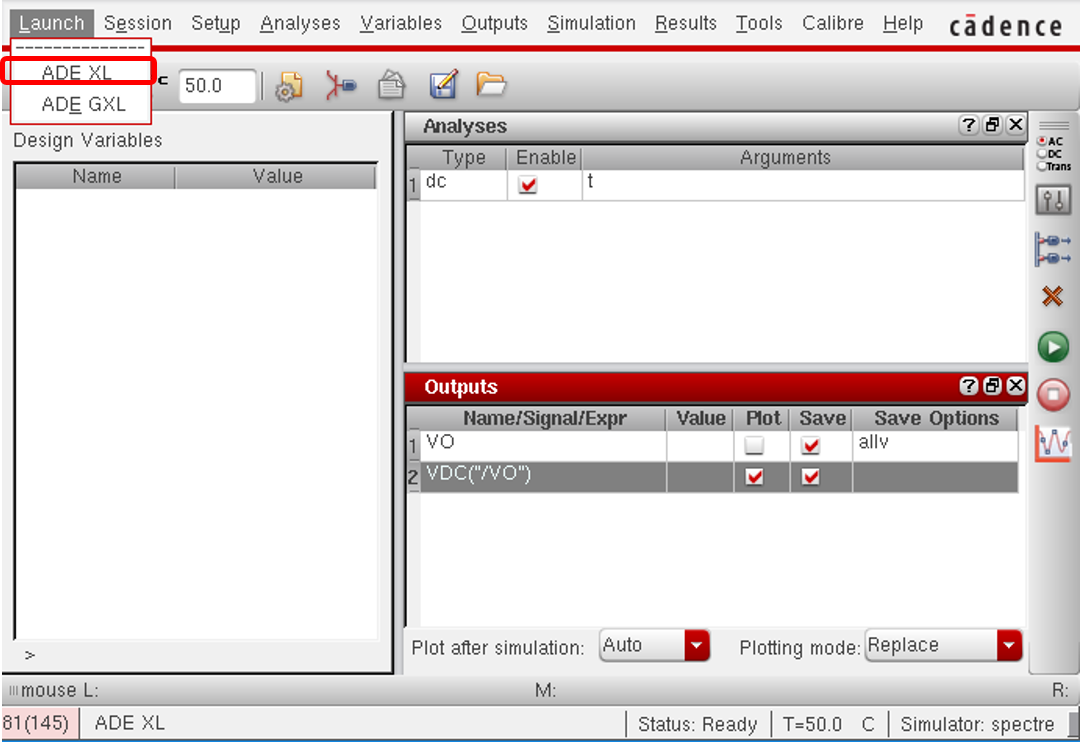Click the temperature field showing 50.0
The width and height of the screenshot is (1080, 742).
coord(217,86)
